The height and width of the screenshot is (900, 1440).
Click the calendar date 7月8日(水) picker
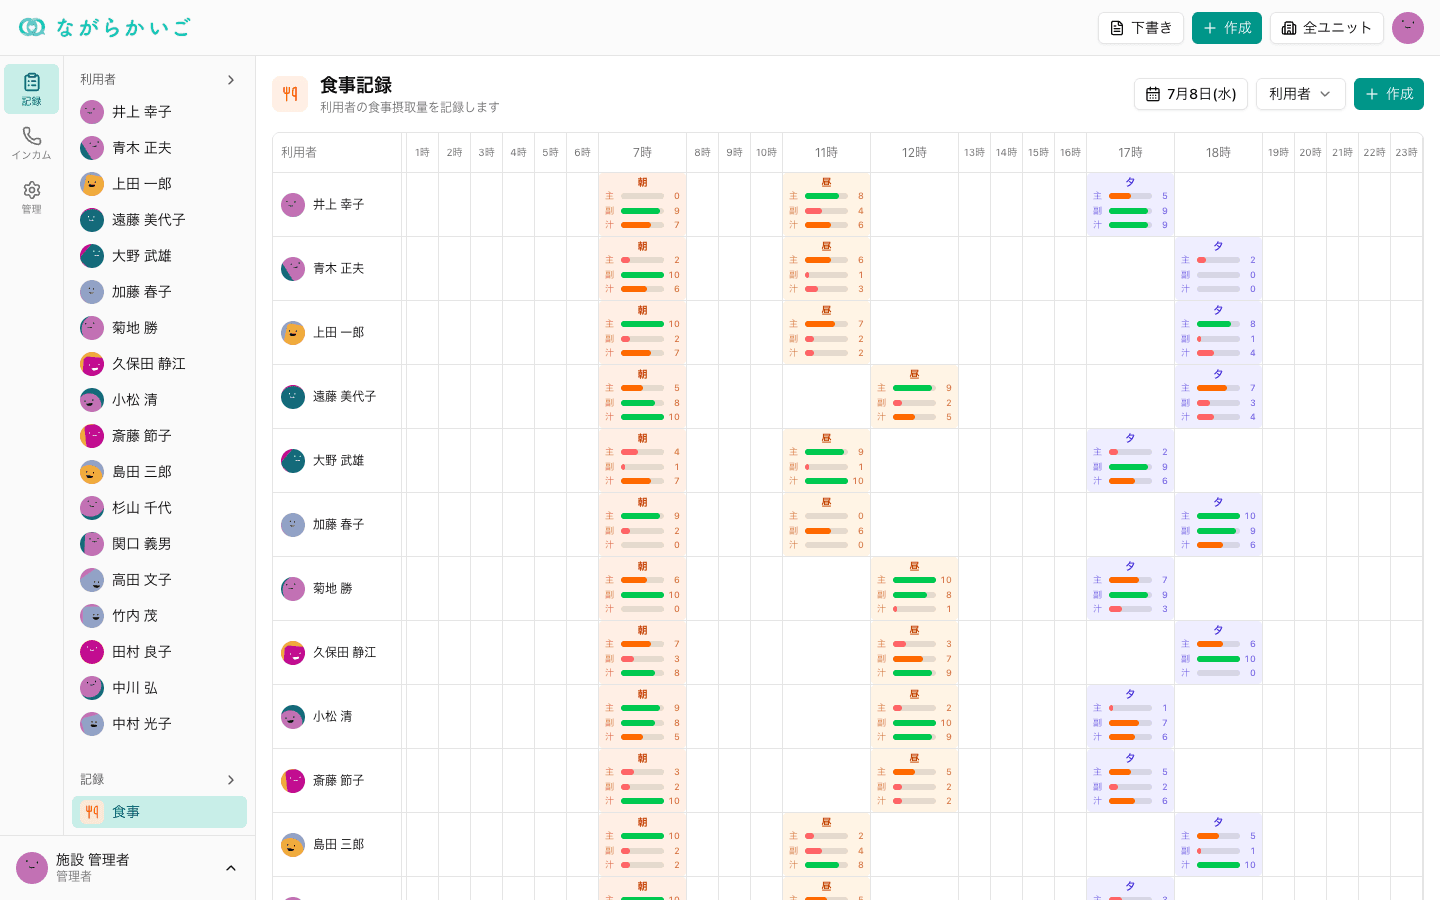[1191, 94]
